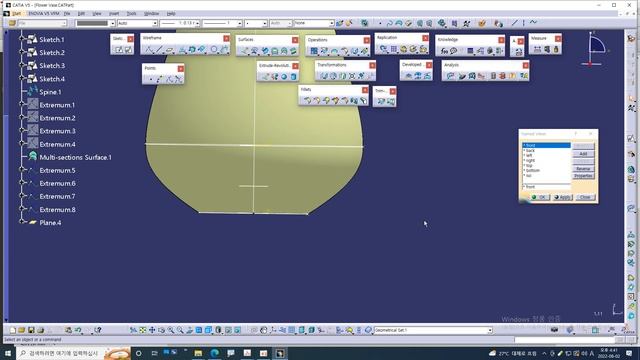
Task: Select the Measure Between tool
Action: [537, 49]
